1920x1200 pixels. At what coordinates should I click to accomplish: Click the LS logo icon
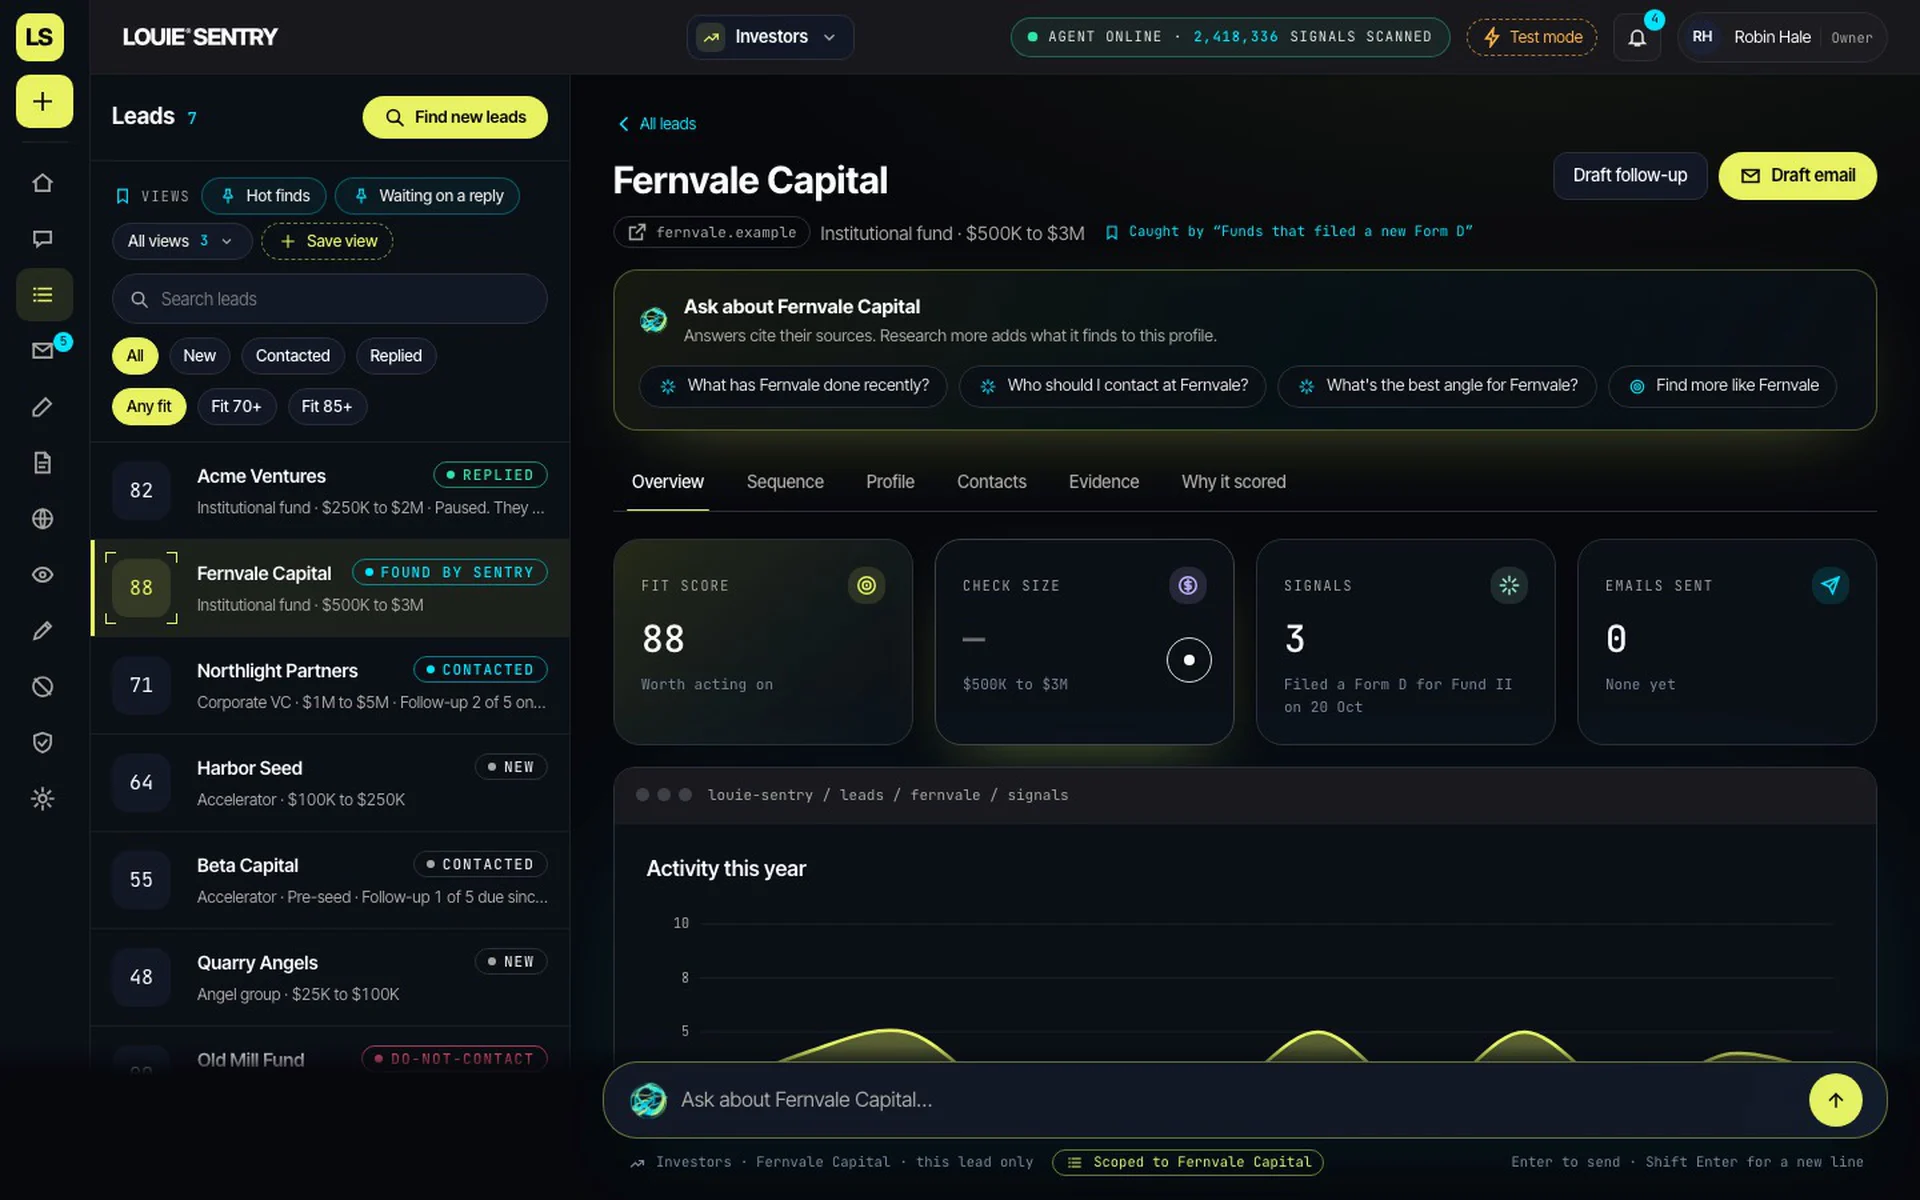pyautogui.click(x=40, y=37)
